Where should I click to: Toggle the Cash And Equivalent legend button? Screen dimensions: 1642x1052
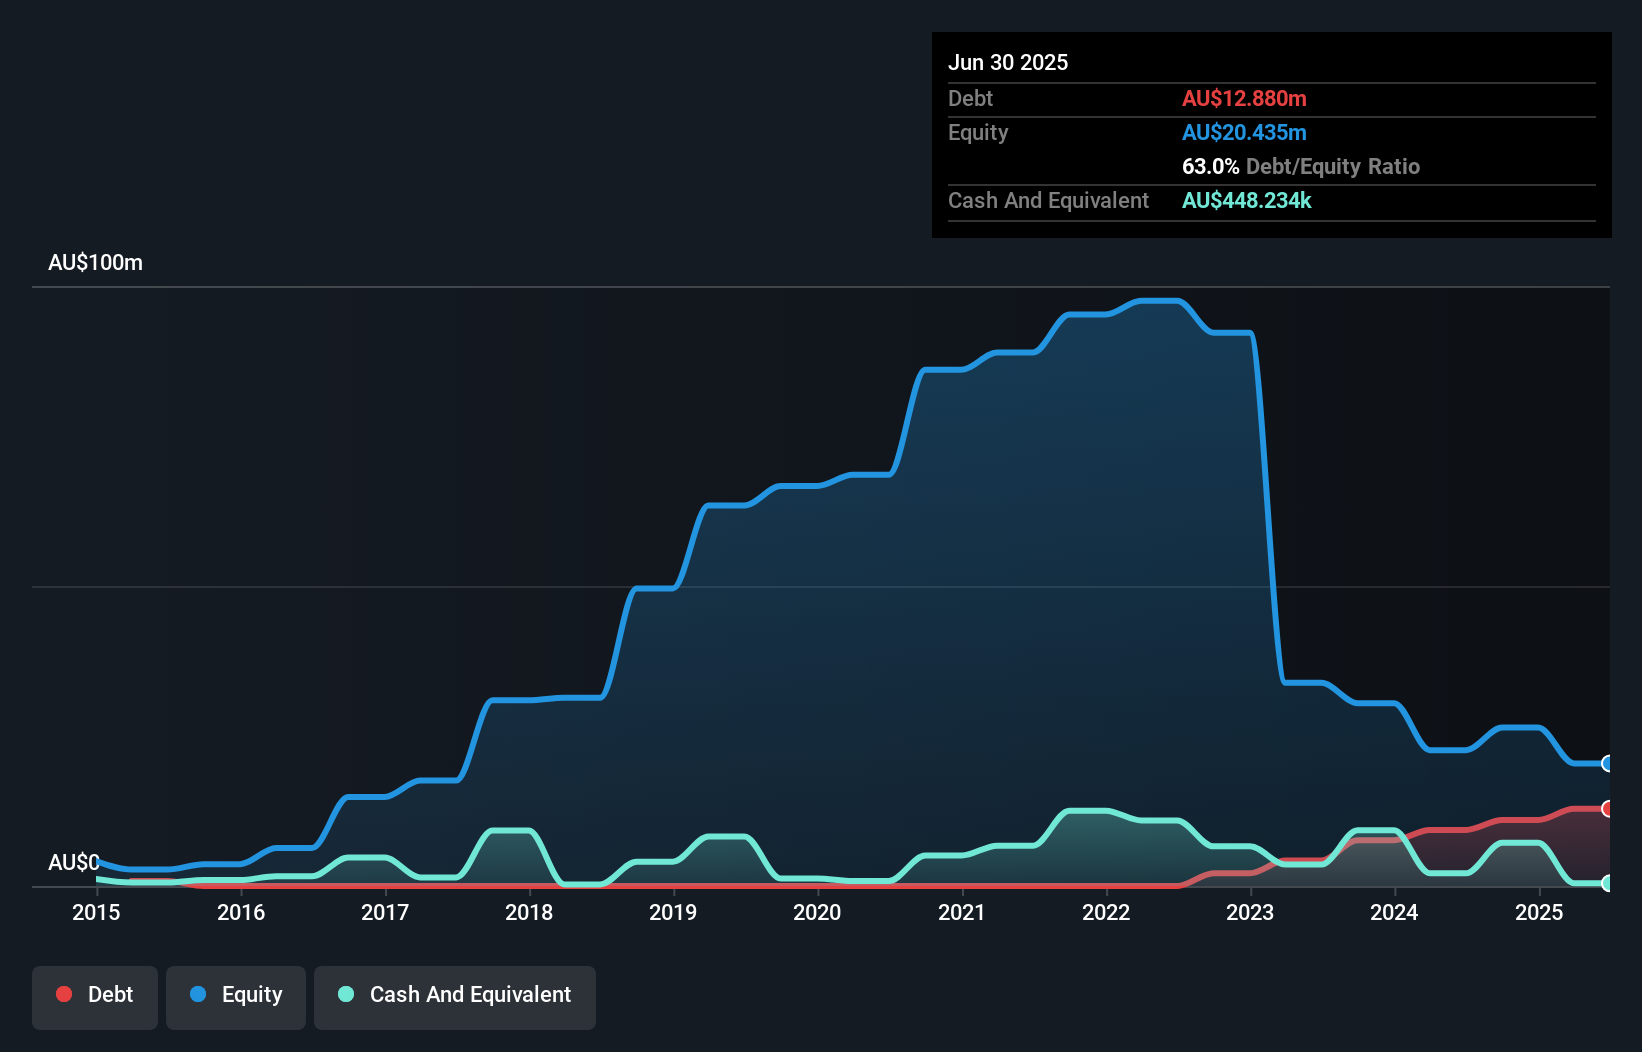(455, 996)
